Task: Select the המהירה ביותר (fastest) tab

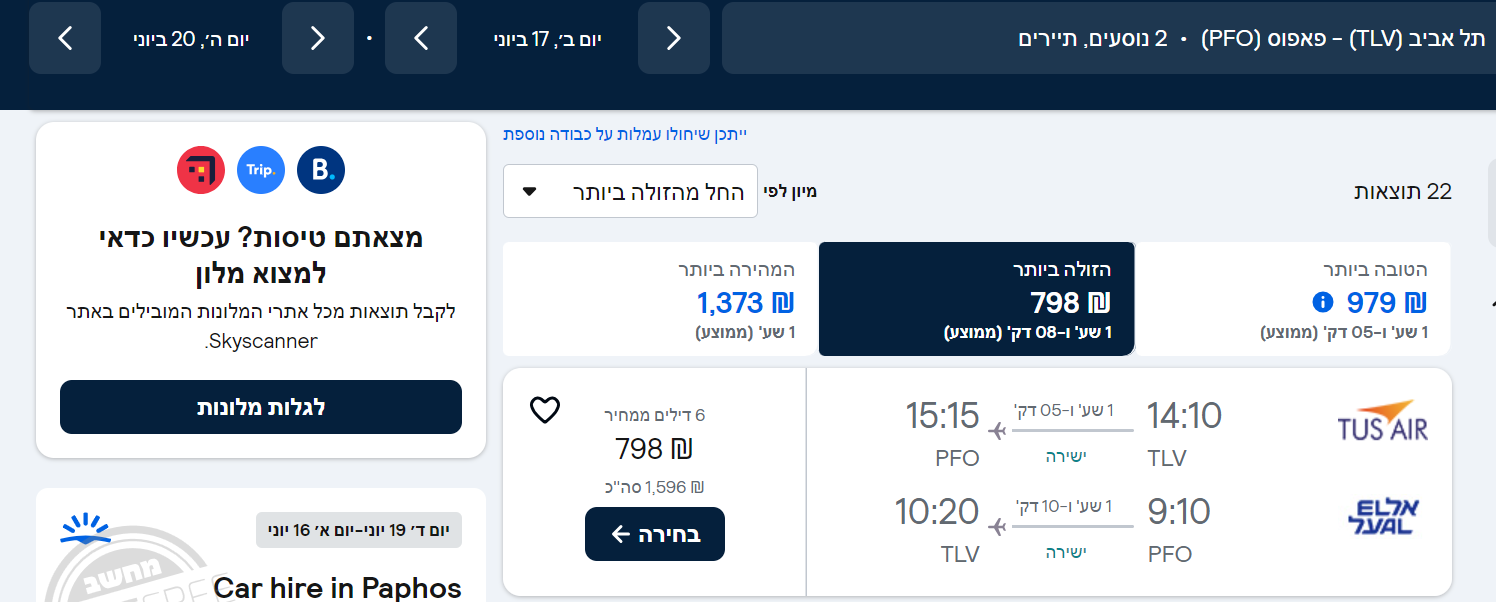Action: pyautogui.click(x=660, y=298)
